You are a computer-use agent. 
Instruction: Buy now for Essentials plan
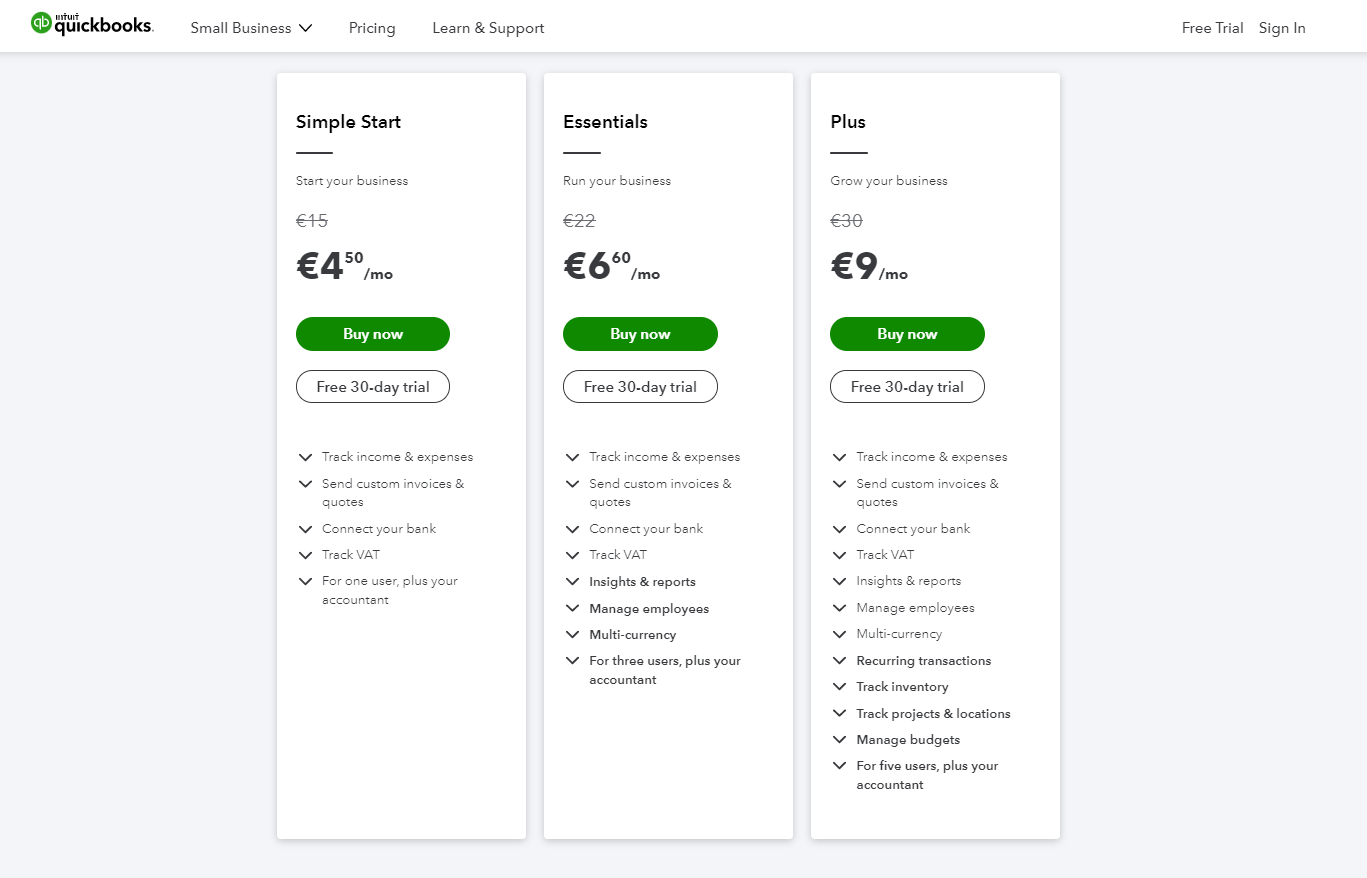(640, 334)
